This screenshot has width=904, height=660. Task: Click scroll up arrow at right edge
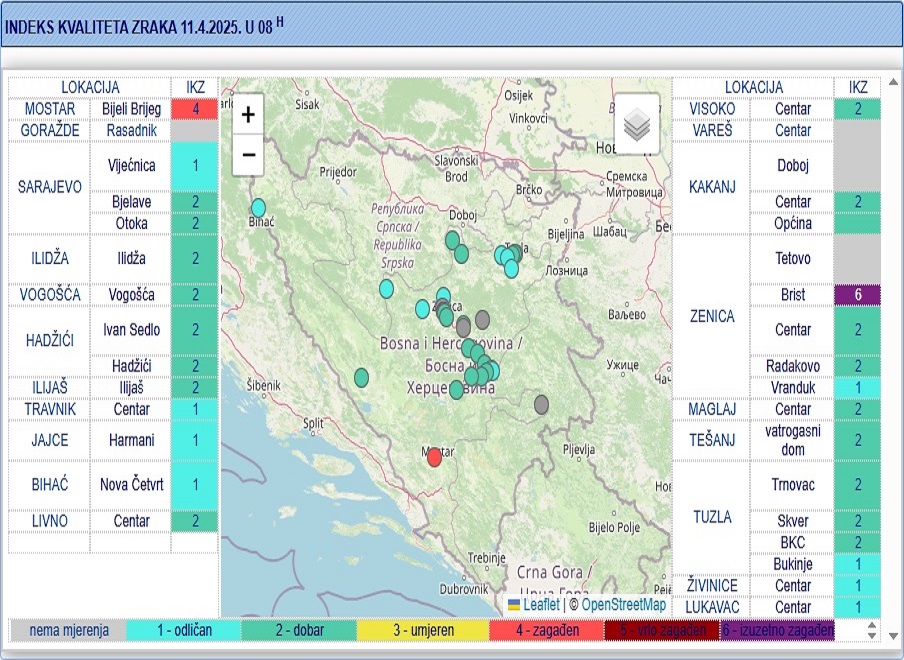tap(893, 82)
